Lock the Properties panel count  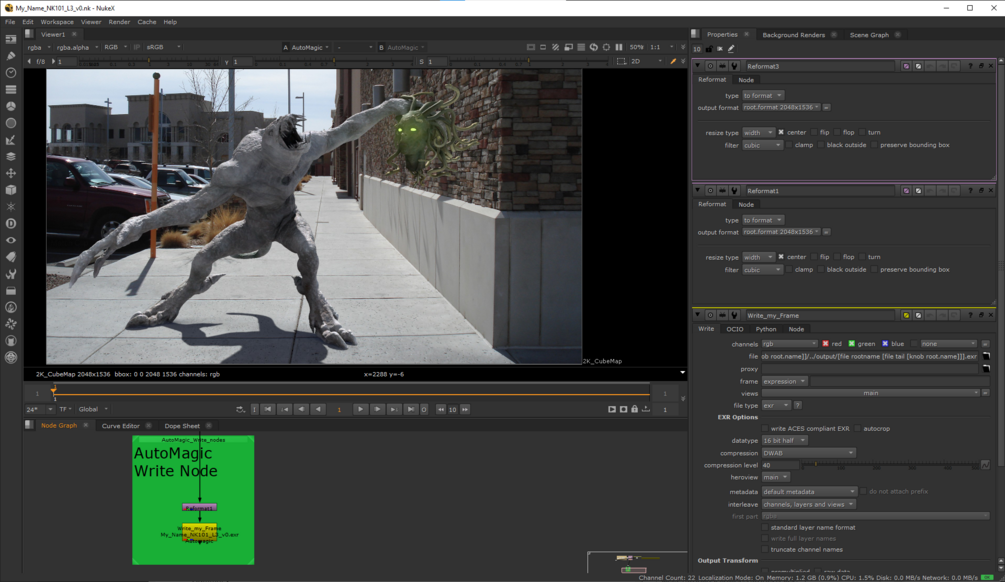(x=709, y=49)
